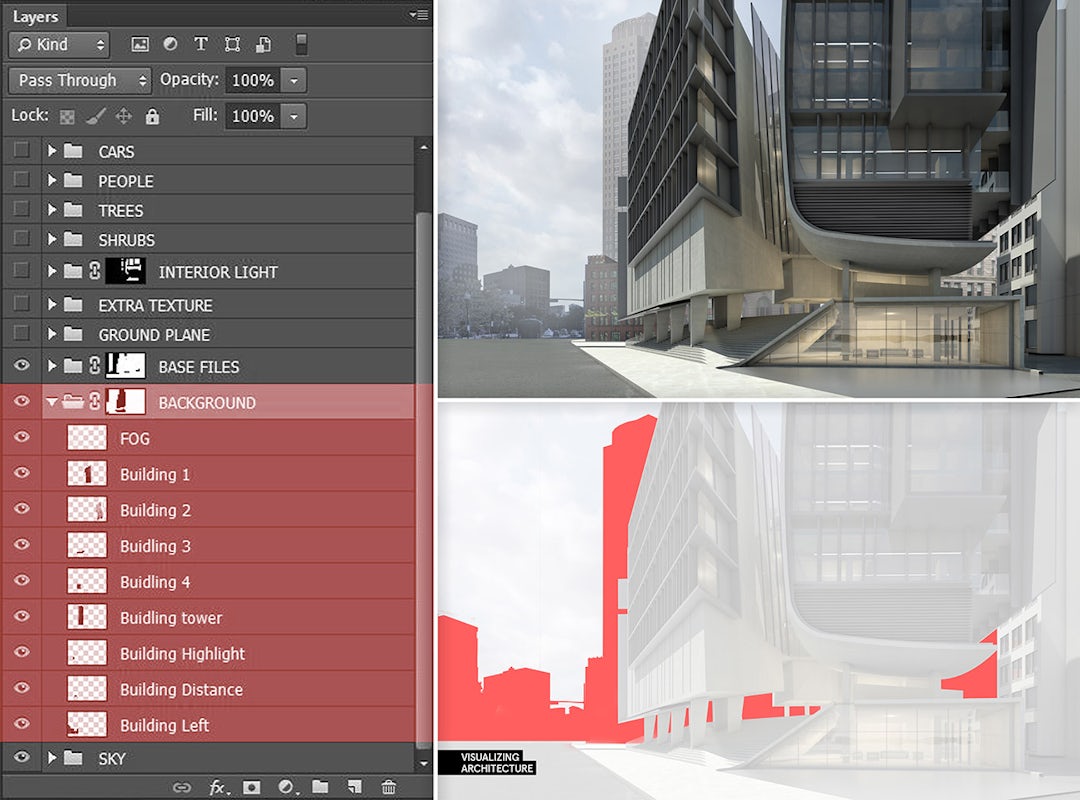Open the Opacity slider
1080x800 pixels.
294,80
